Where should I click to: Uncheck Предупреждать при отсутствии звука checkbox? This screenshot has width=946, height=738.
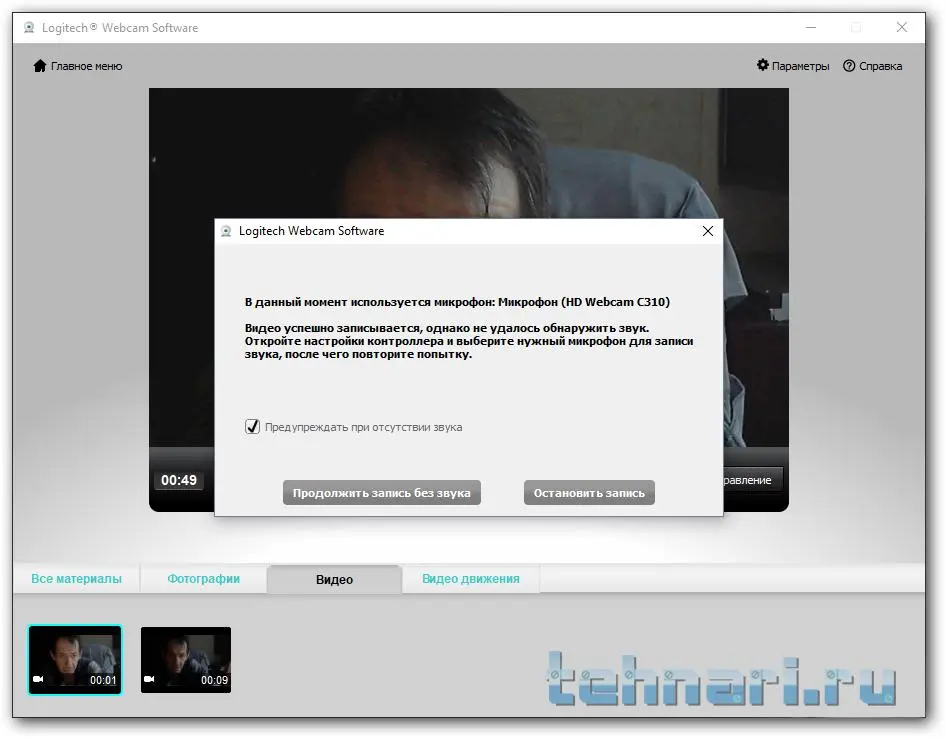(x=252, y=427)
